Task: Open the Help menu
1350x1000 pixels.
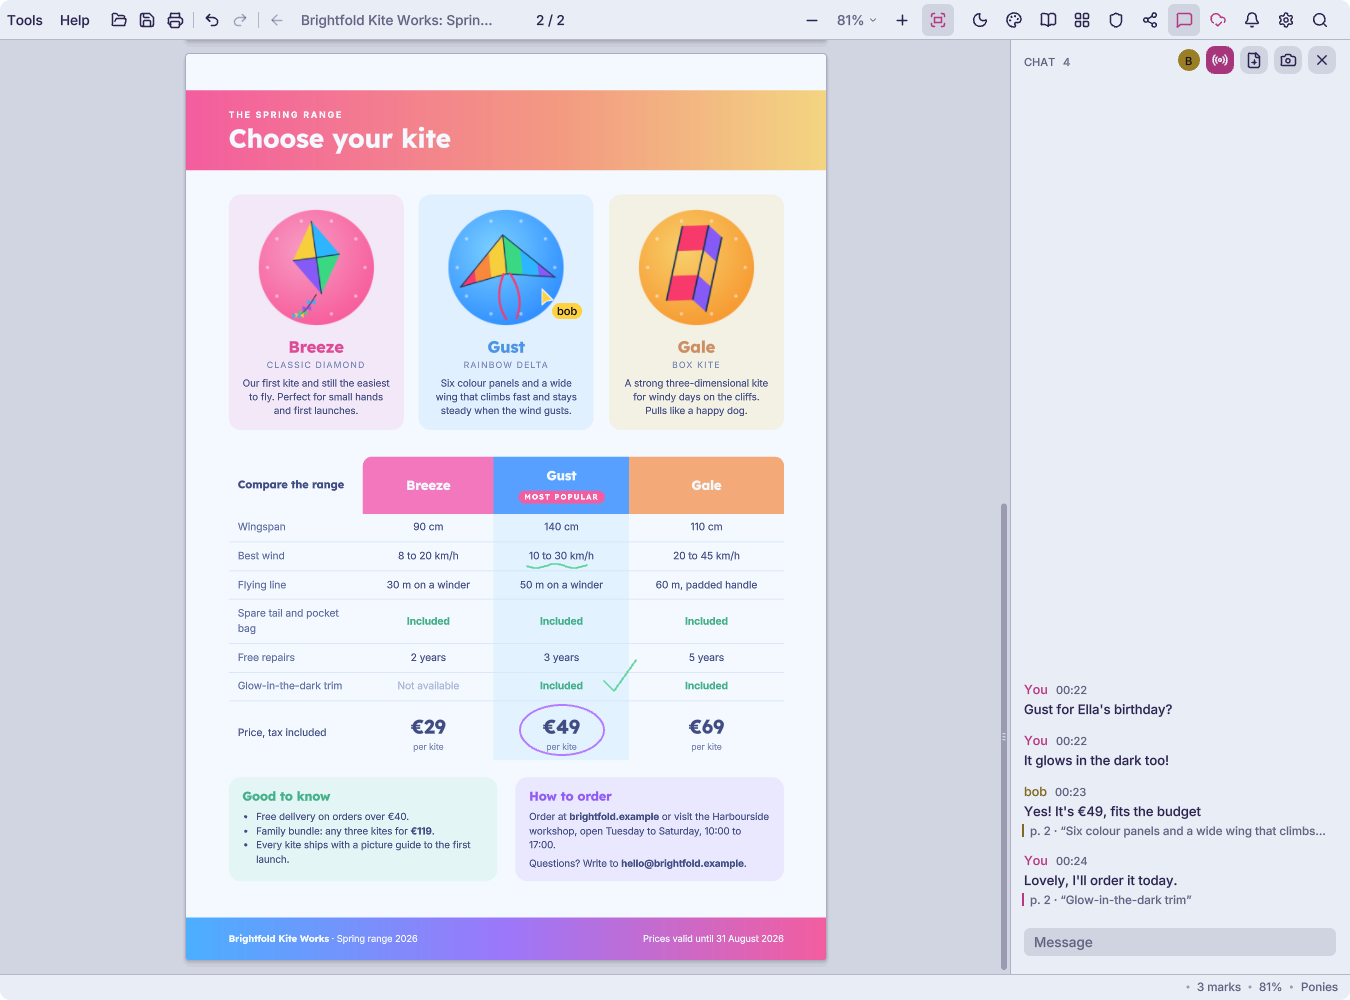Action: click(x=75, y=20)
